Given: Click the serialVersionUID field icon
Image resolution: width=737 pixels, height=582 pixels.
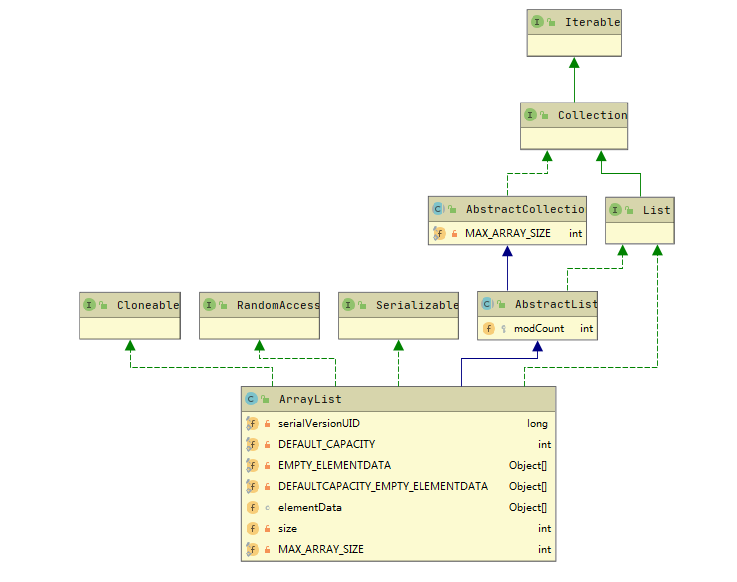Looking at the screenshot, I should coord(251,423).
